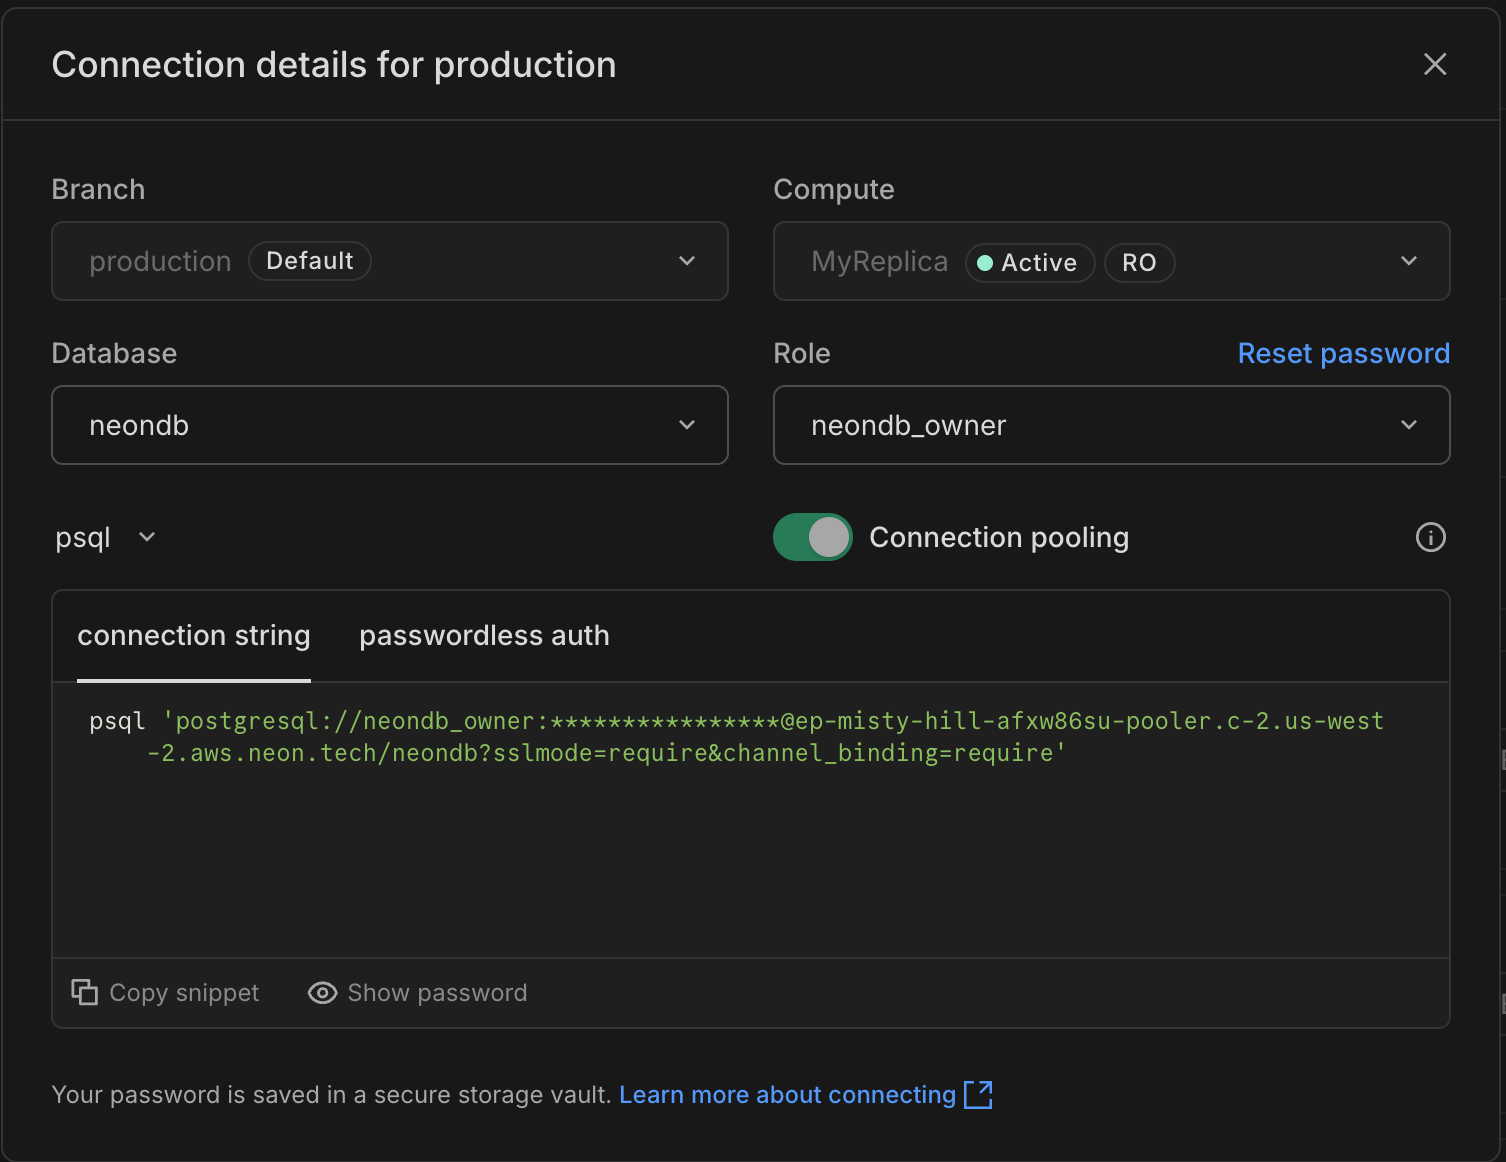The image size is (1506, 1162).
Task: Click the RO badge on the Compute field
Action: (1139, 262)
